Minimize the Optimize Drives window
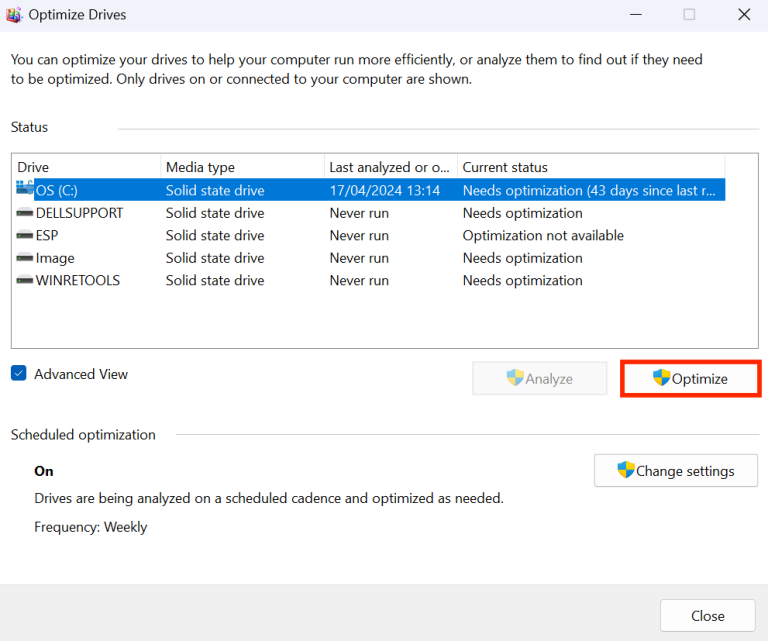 point(636,15)
